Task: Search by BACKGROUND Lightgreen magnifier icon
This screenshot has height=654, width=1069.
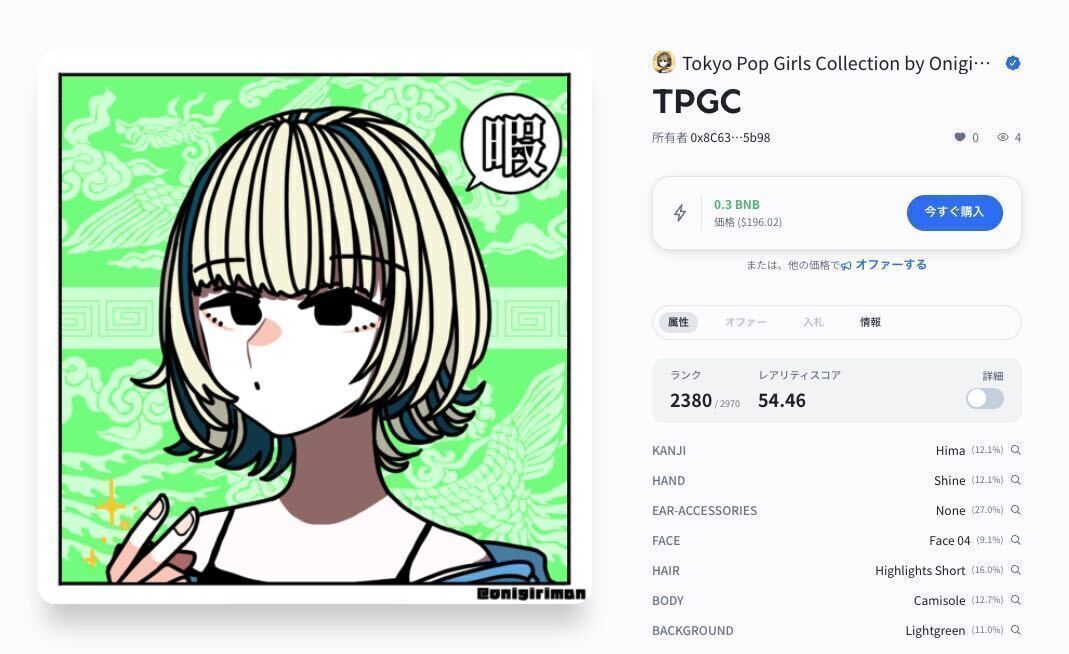Action: click(x=1016, y=630)
